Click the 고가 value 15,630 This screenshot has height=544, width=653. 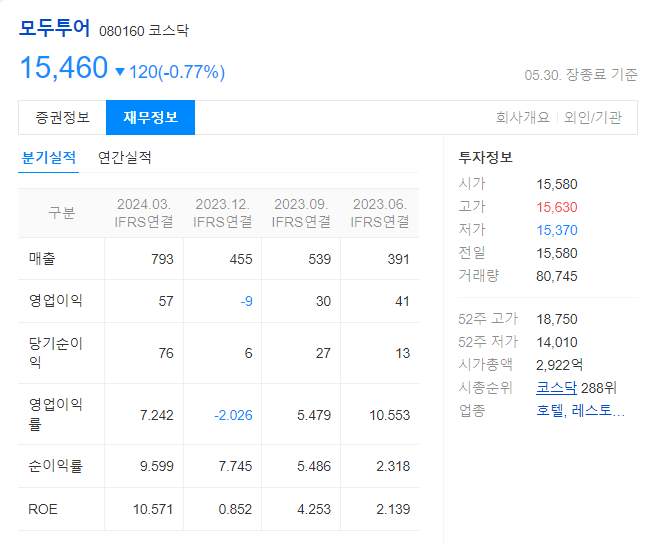tap(557, 207)
